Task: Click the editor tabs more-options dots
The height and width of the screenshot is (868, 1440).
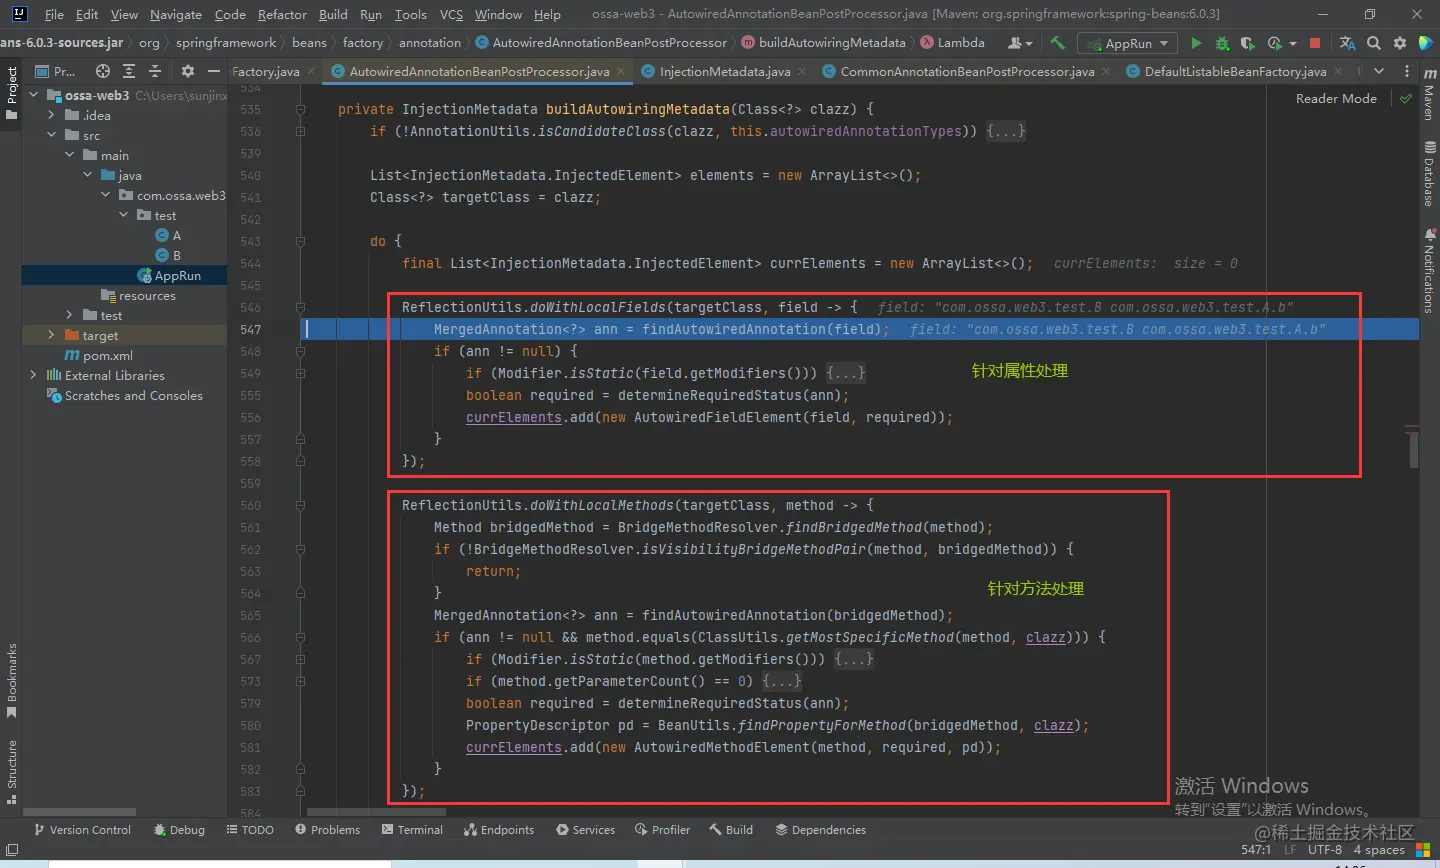Action: [1407, 71]
